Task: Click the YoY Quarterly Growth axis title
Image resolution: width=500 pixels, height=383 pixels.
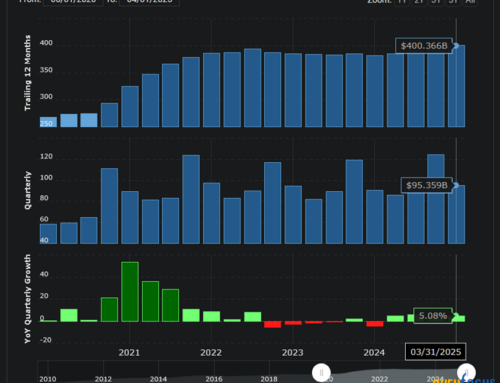Action: click(x=27, y=299)
